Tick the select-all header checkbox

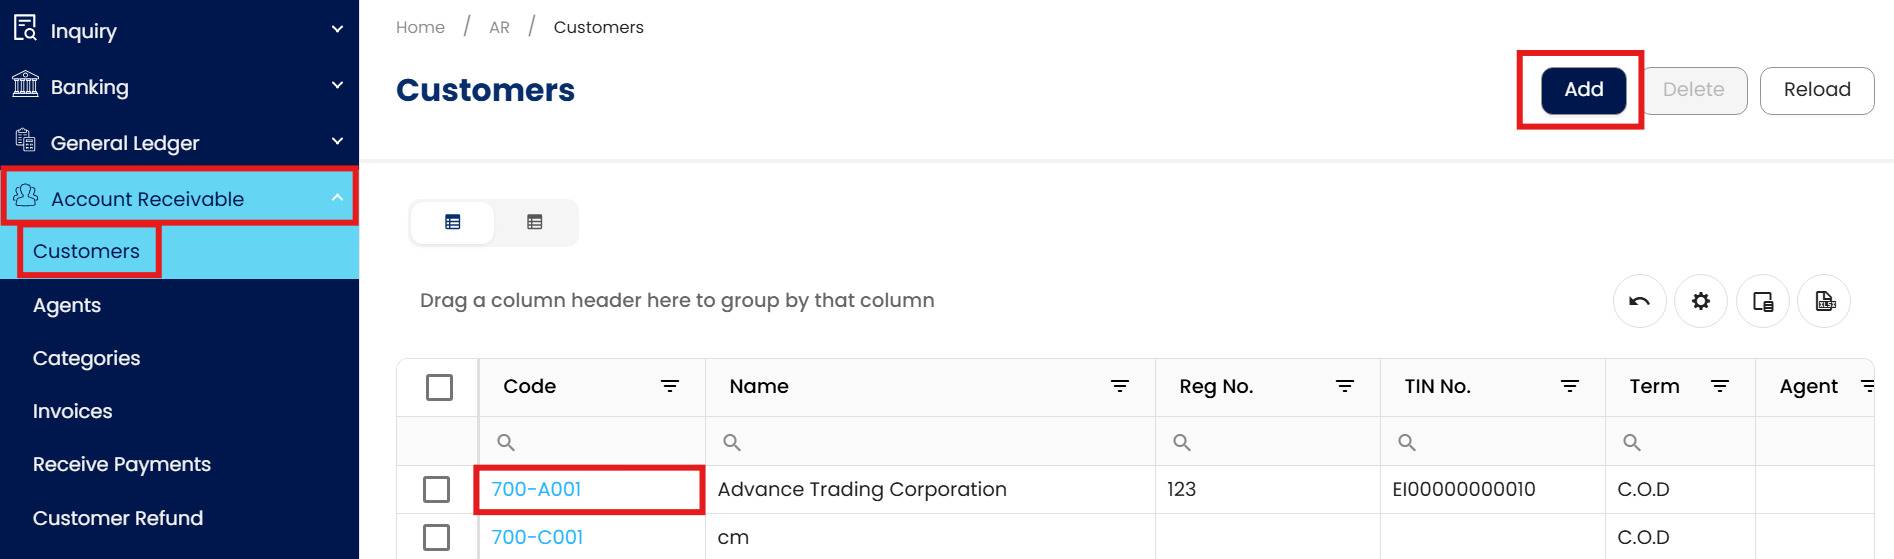[439, 387]
